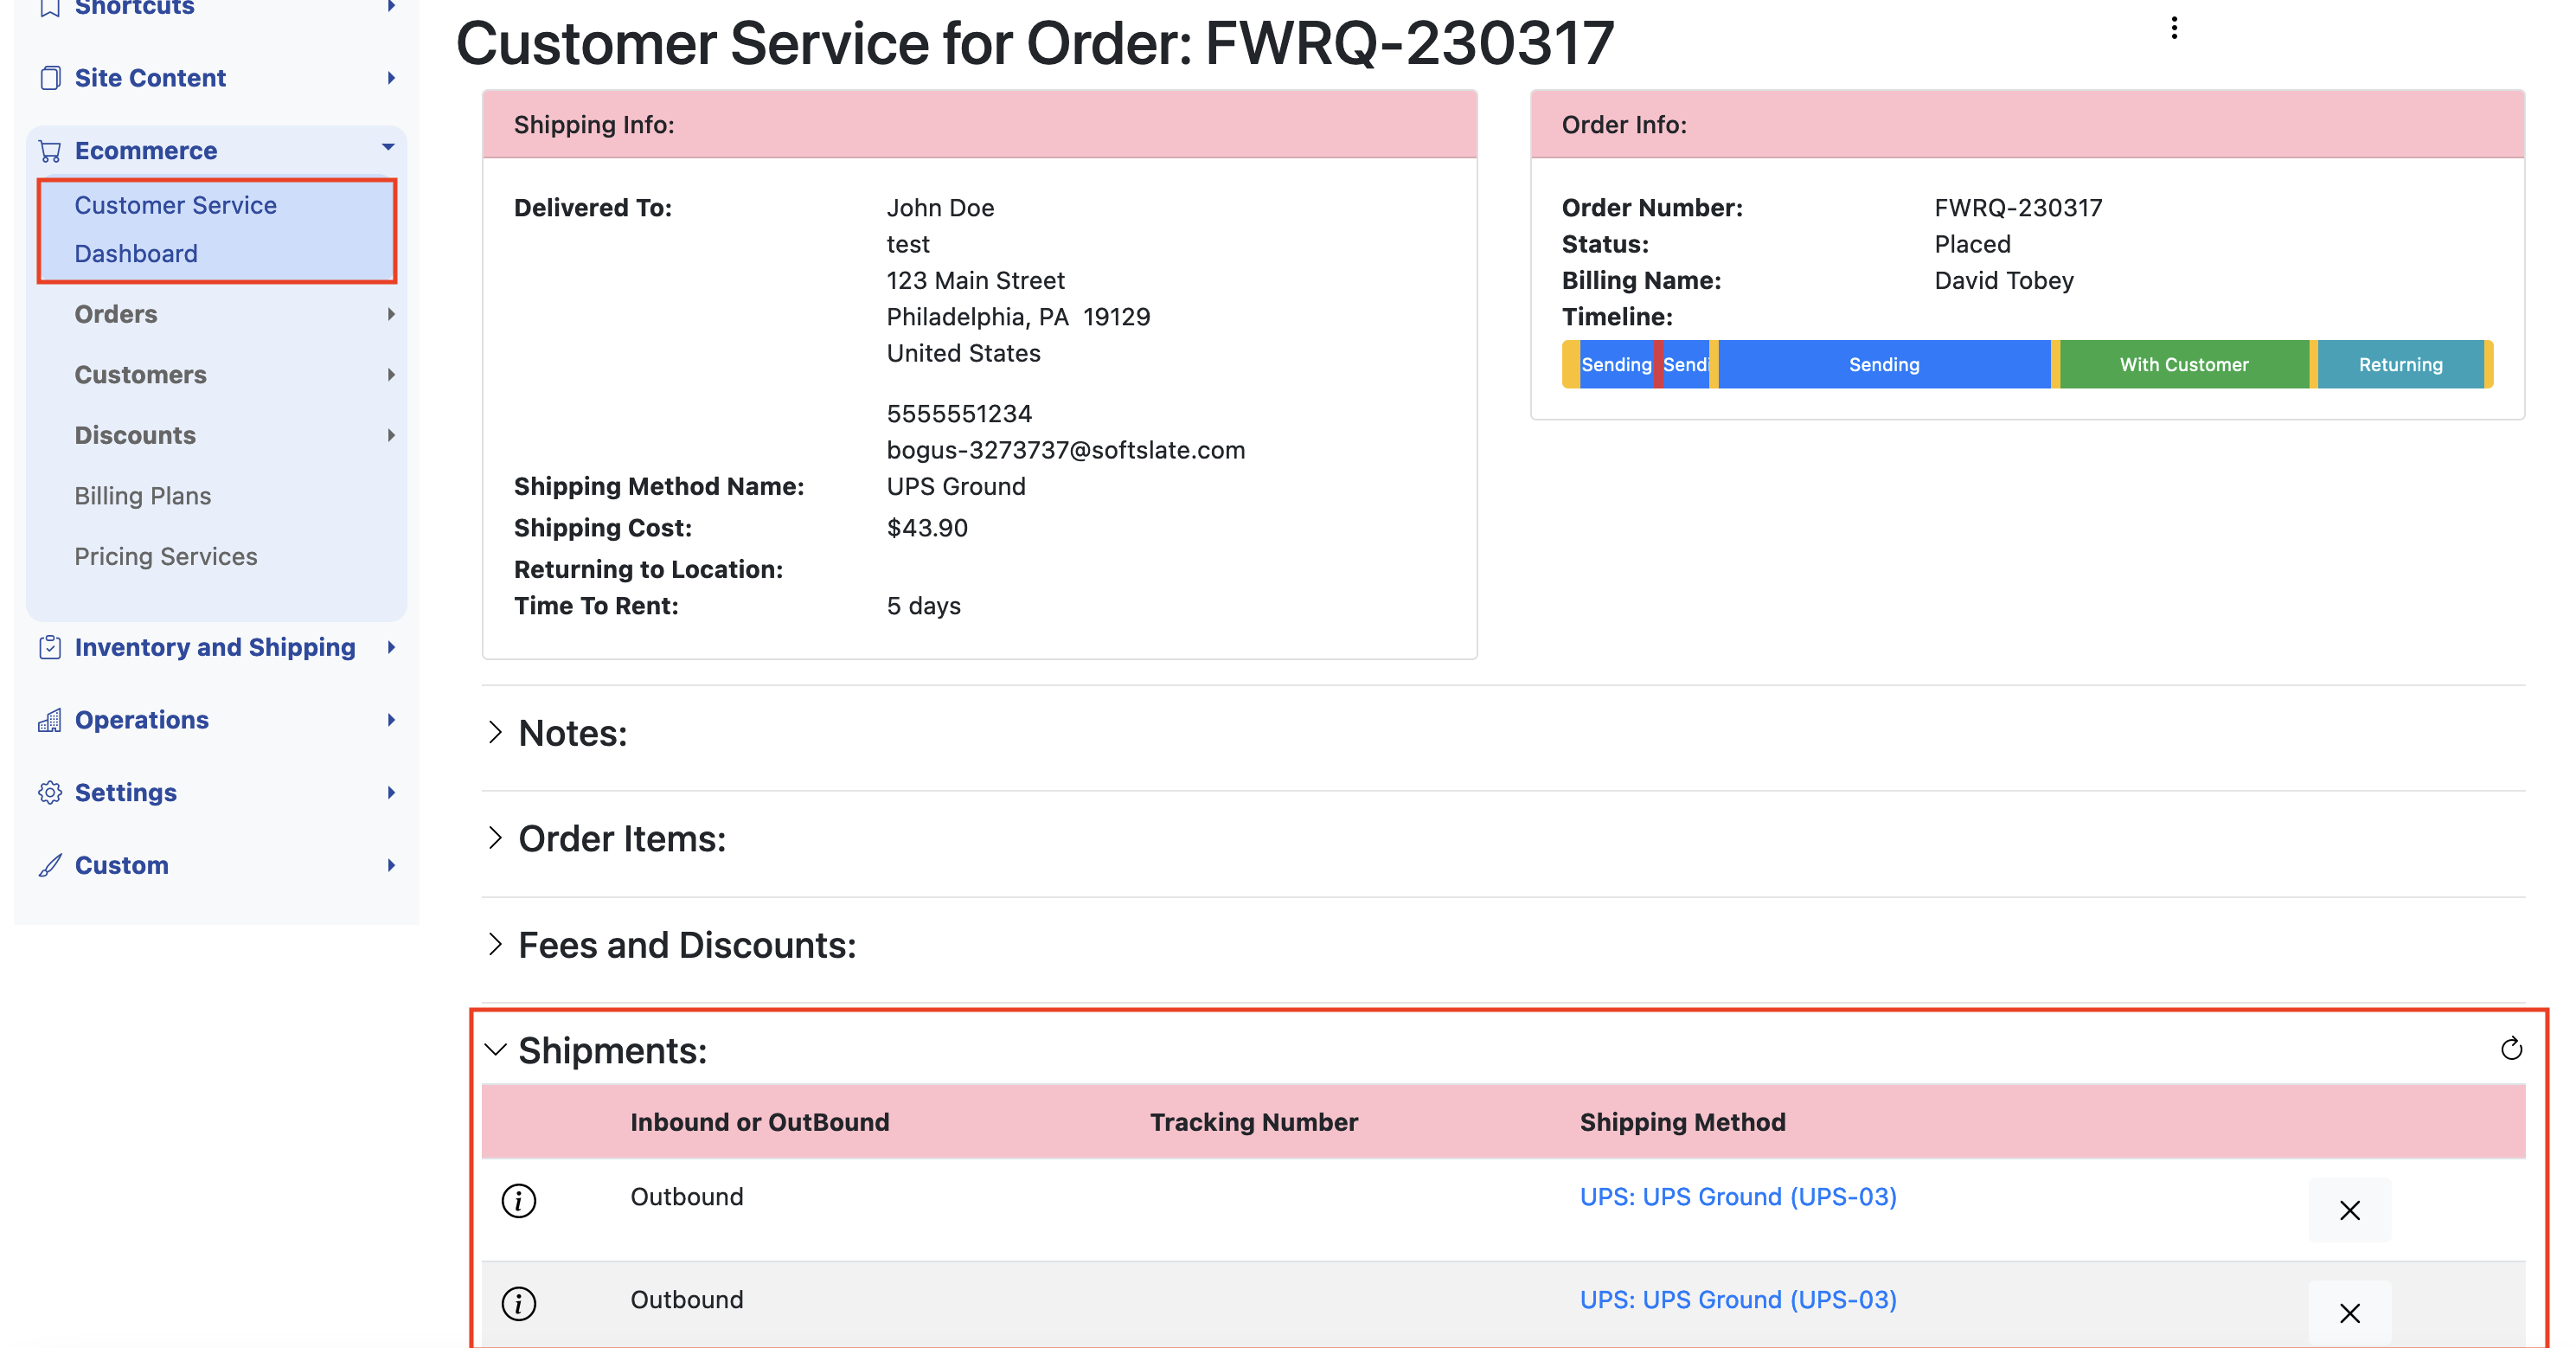Expand the Inventory and Shipping arrow
Screen dimensions: 2576x1348
pos(391,648)
